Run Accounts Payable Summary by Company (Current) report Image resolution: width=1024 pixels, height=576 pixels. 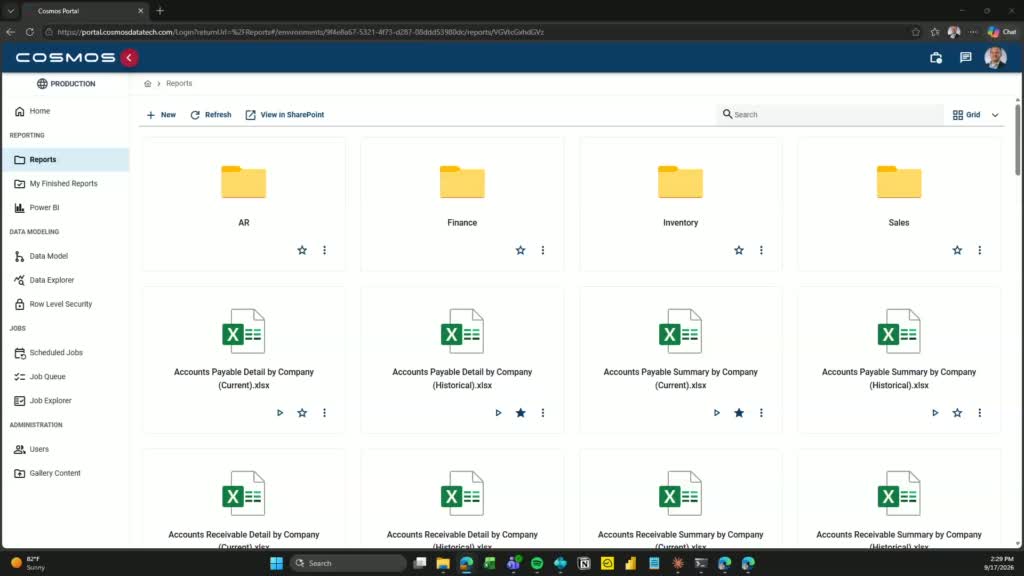point(716,413)
